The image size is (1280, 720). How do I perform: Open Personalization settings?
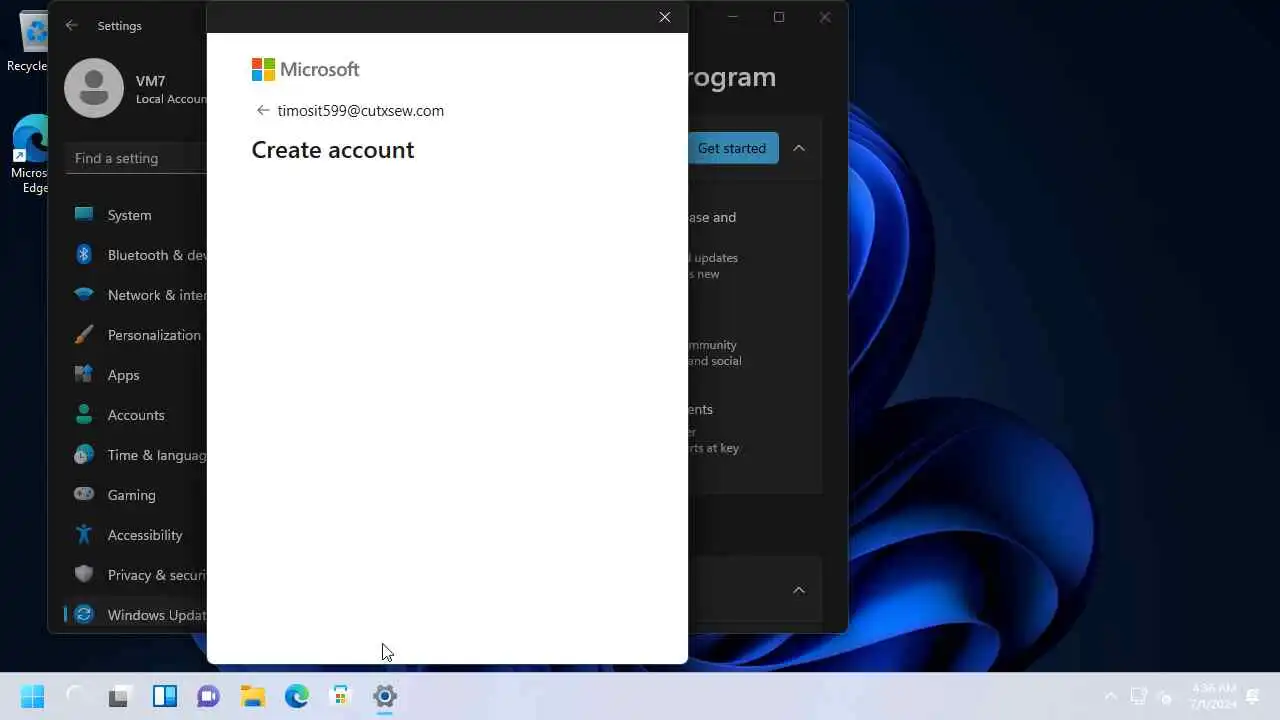pos(136,335)
